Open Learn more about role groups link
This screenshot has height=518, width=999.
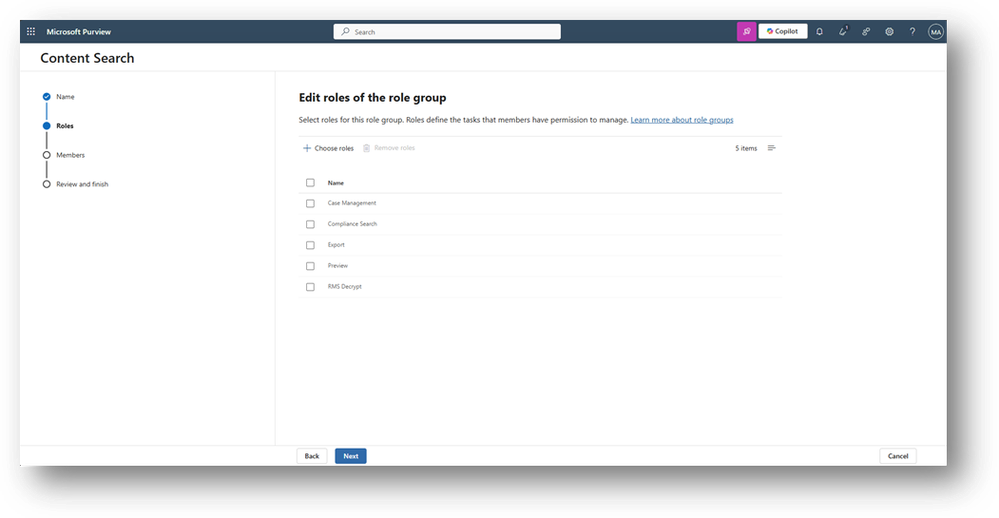pyautogui.click(x=682, y=120)
